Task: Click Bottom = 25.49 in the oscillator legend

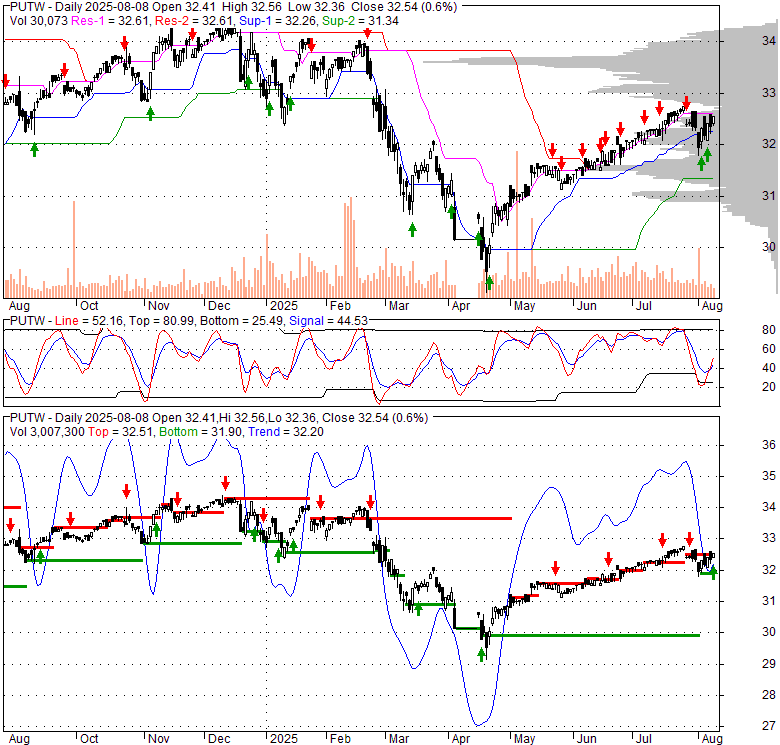Action: tap(242, 321)
